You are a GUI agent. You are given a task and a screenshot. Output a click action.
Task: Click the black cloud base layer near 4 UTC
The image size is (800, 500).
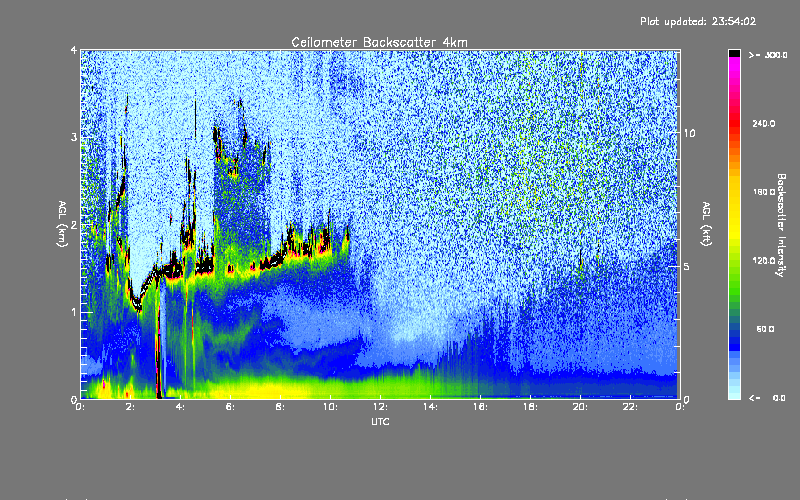[x=173, y=270]
